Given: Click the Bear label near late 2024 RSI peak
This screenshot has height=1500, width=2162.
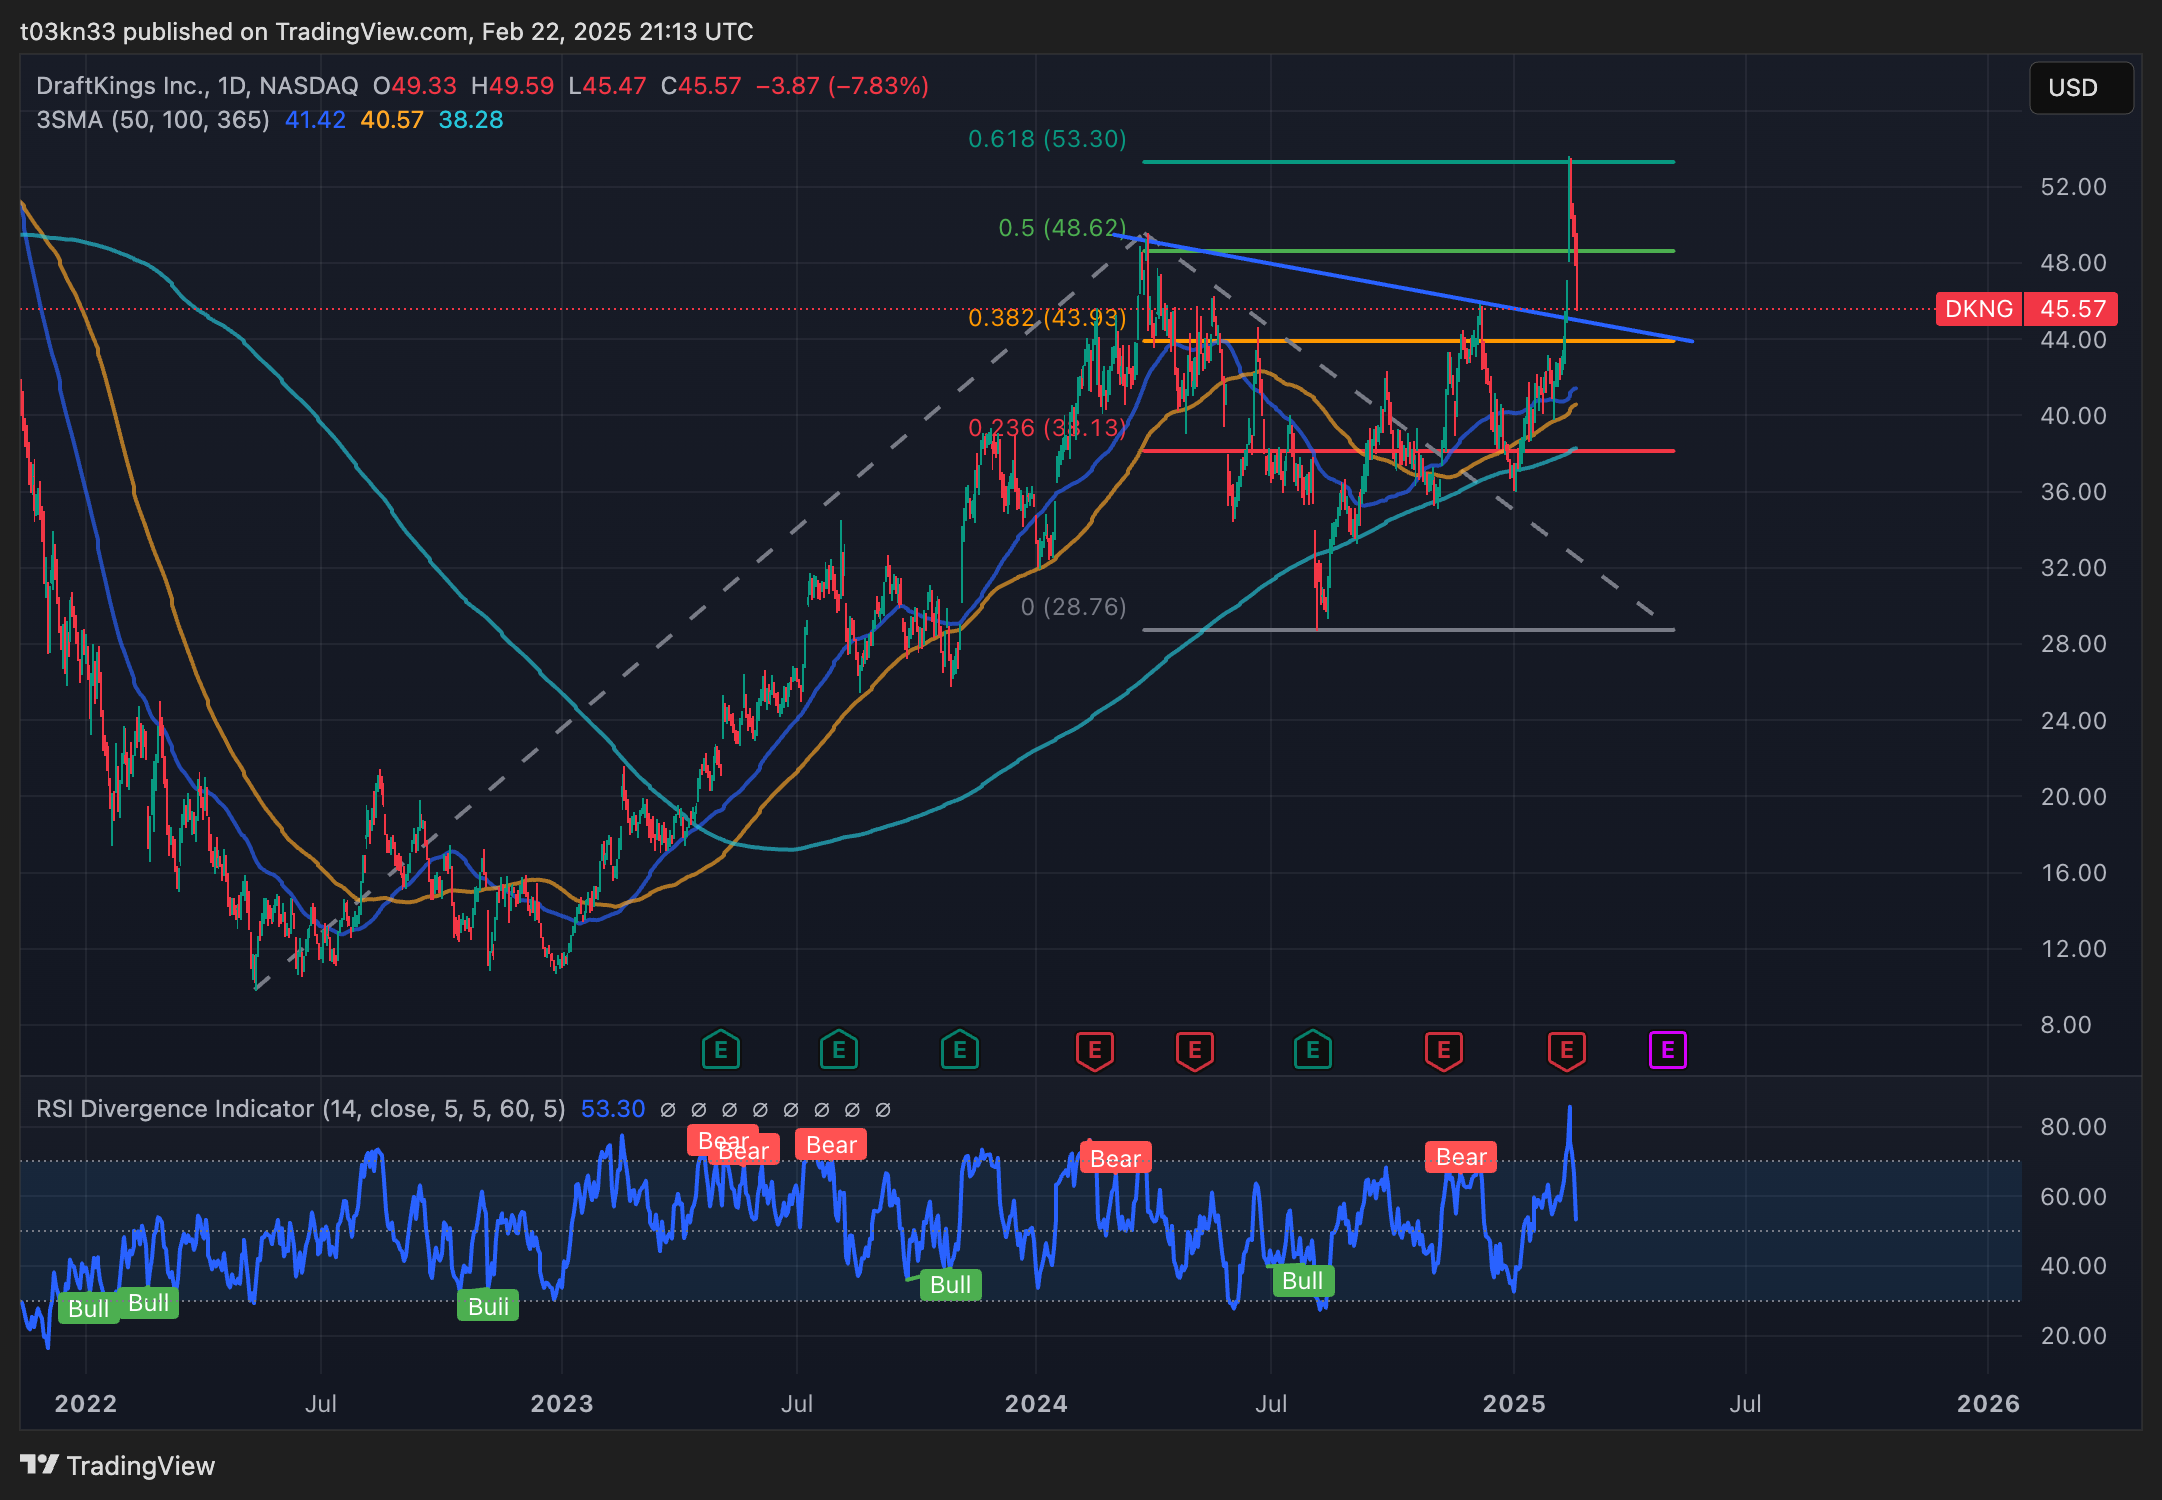Looking at the screenshot, I should pyautogui.click(x=1461, y=1157).
